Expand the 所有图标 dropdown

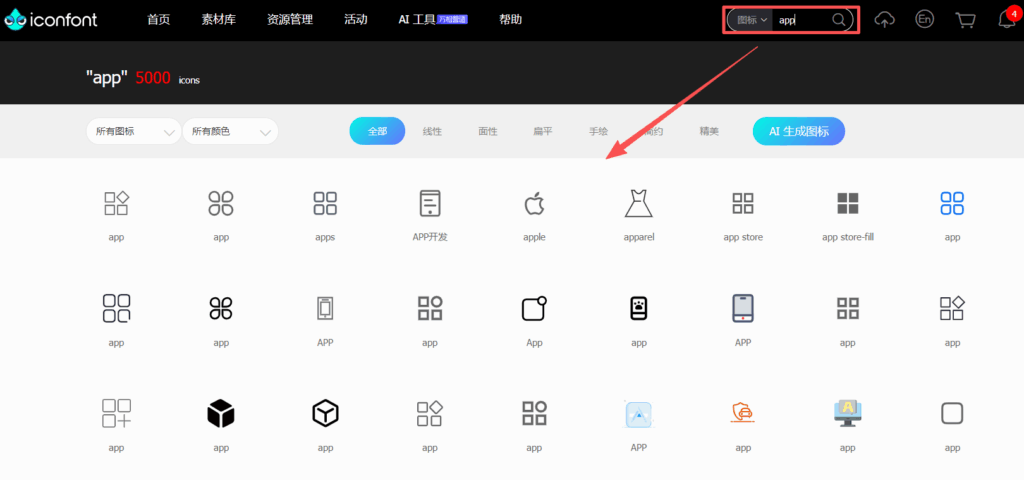pos(134,131)
